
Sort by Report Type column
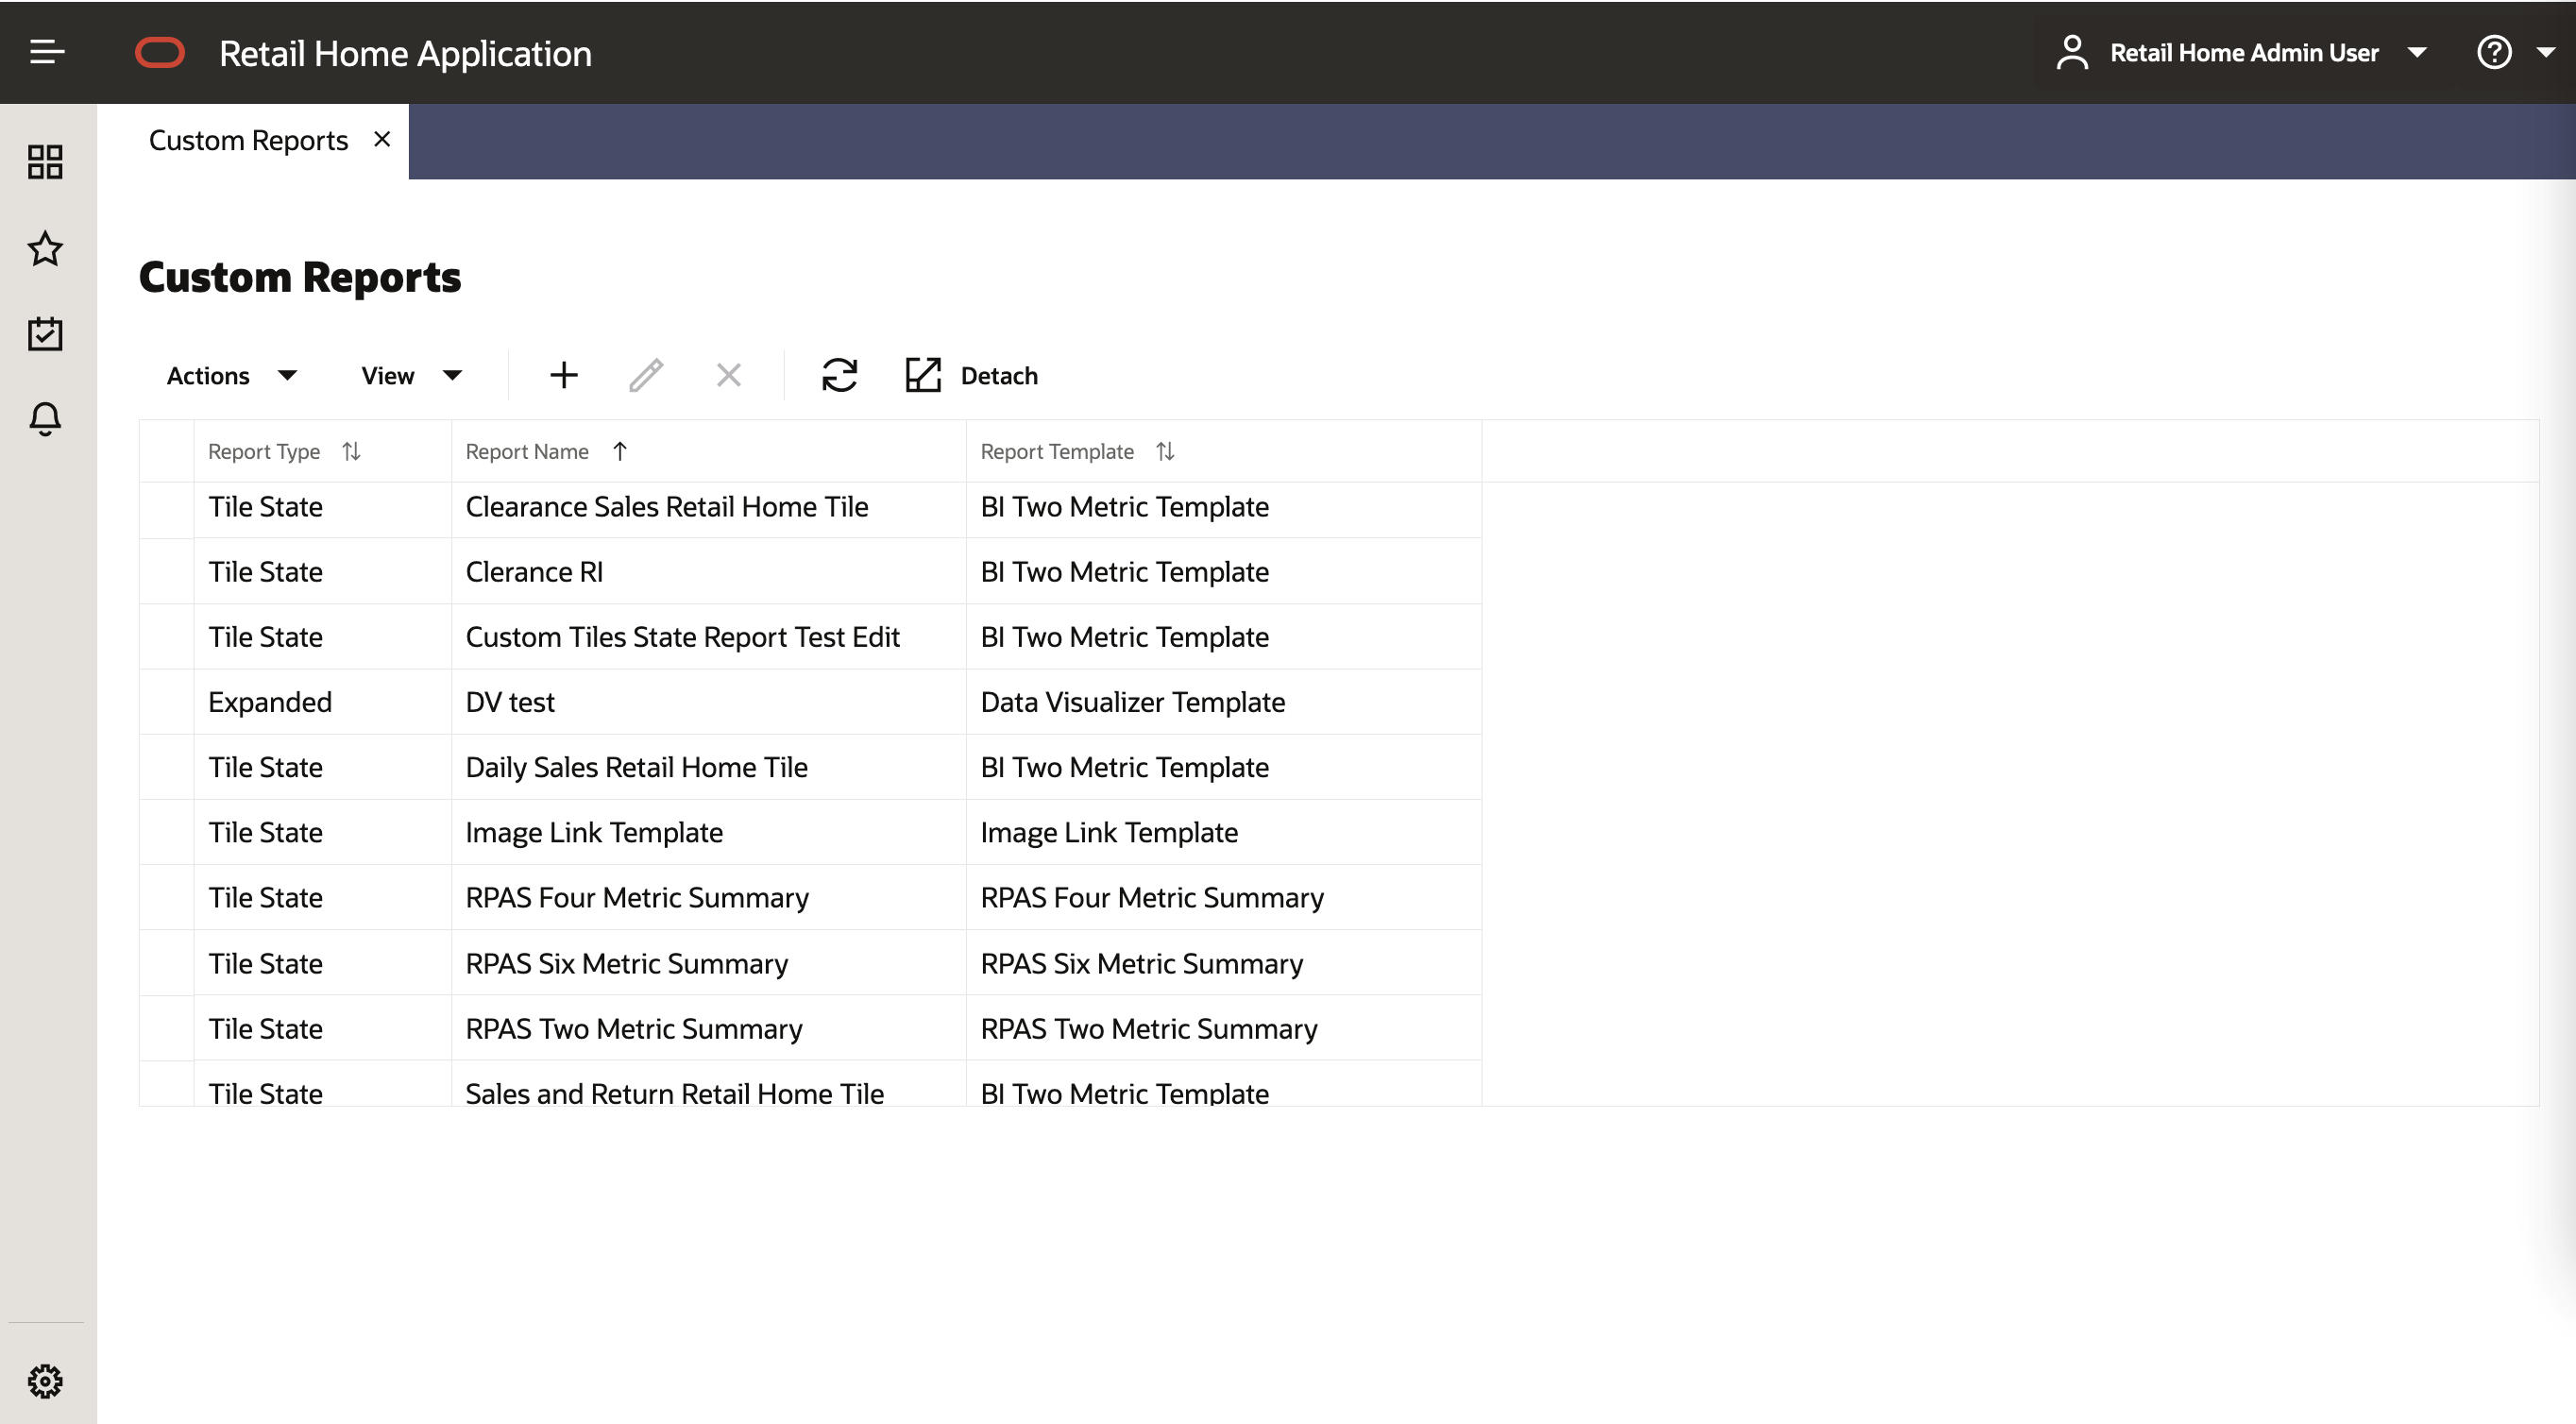coord(351,452)
